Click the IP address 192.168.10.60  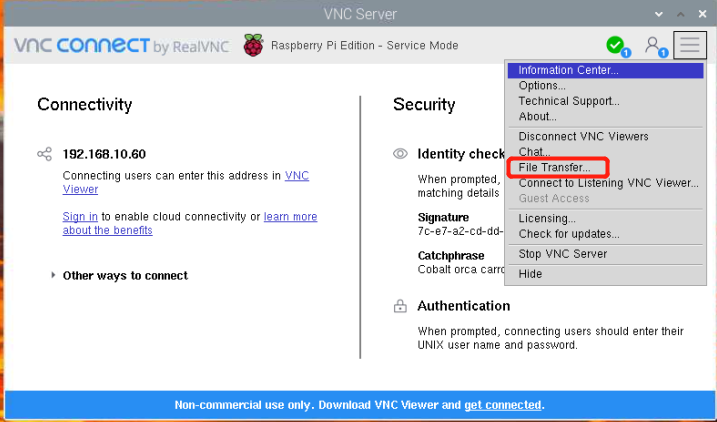click(x=104, y=154)
